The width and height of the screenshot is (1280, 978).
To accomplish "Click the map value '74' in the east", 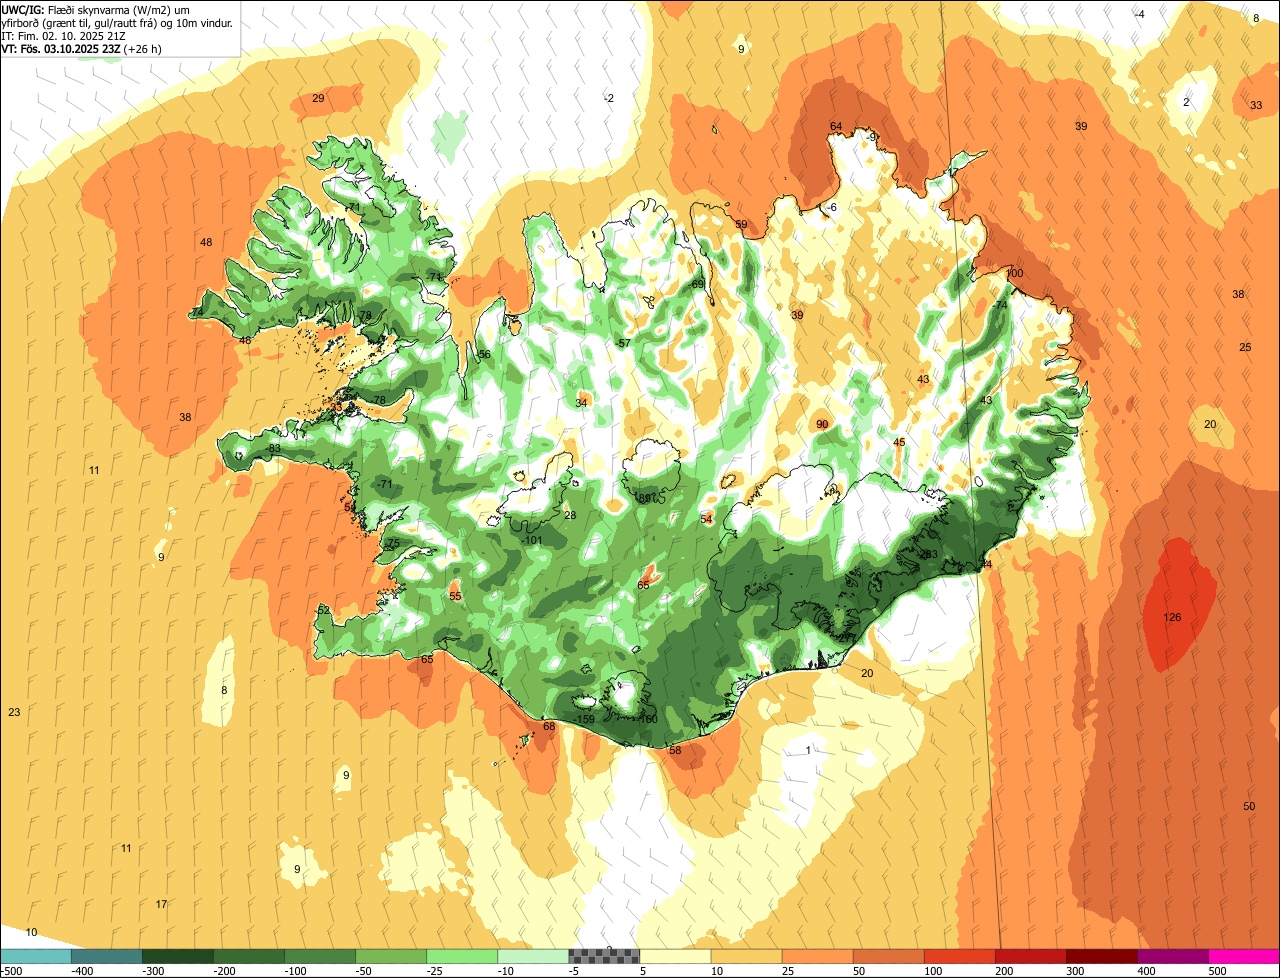I will click(1001, 305).
